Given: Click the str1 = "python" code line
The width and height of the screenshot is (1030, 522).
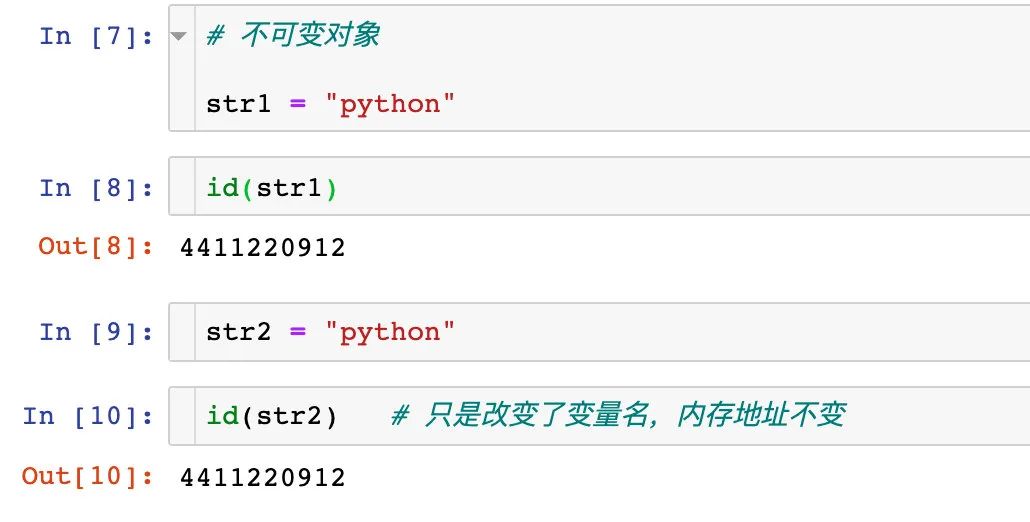Looking at the screenshot, I should click(x=330, y=104).
